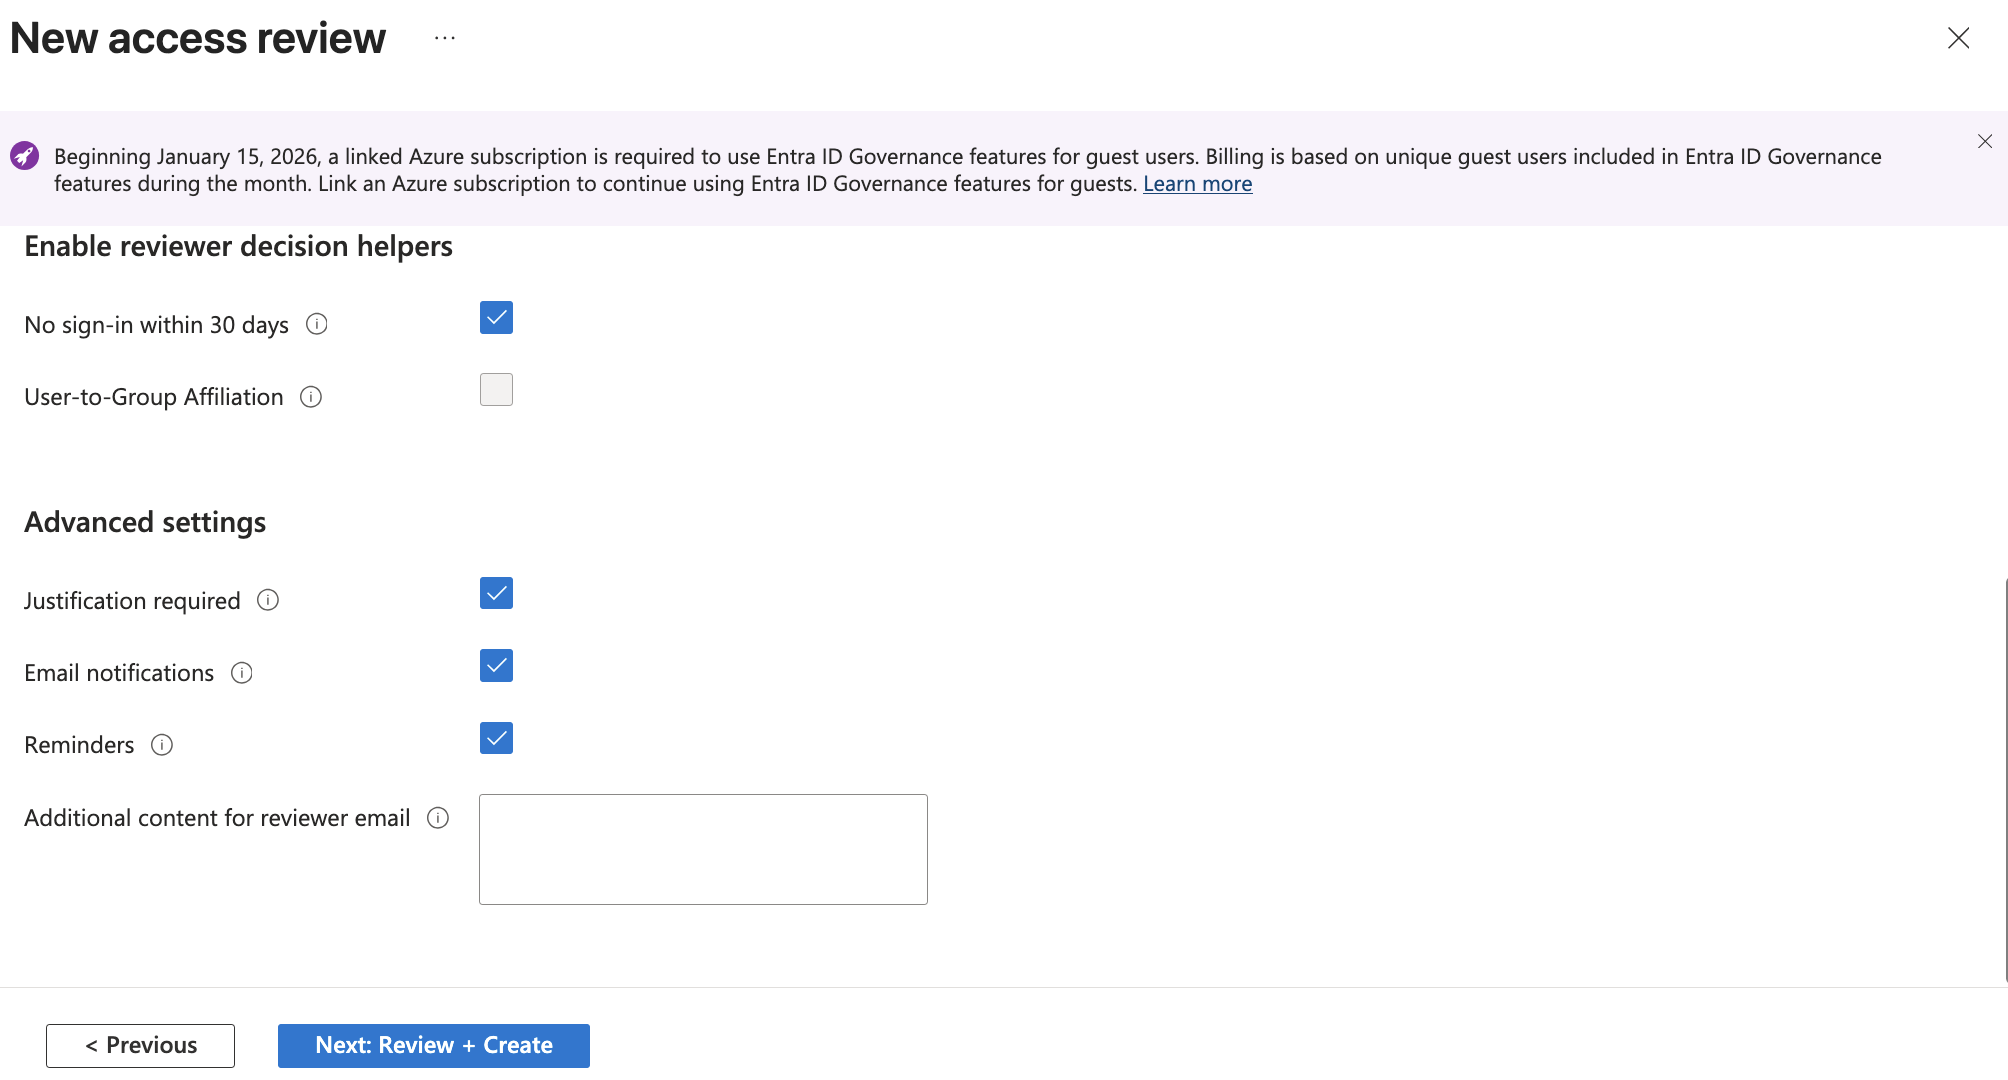2008x1080 pixels.
Task: Show info tooltip for Justification required
Action: 268,600
